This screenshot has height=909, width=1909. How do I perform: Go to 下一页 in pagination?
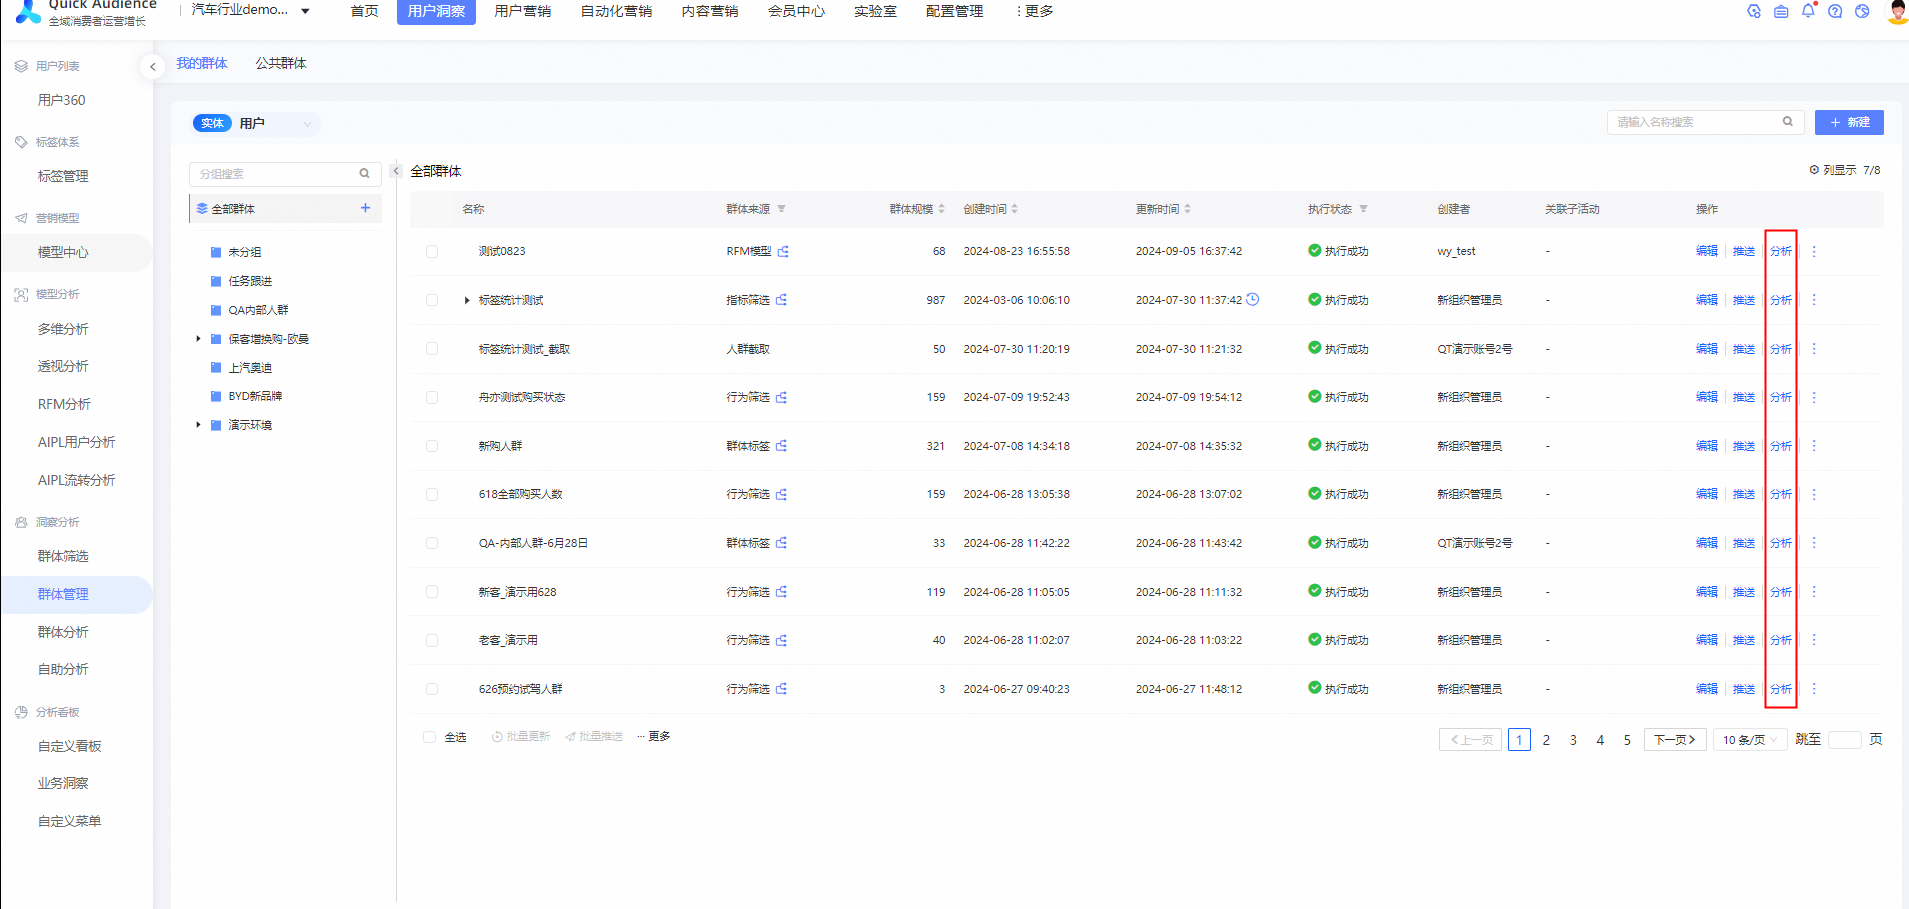tap(1675, 740)
